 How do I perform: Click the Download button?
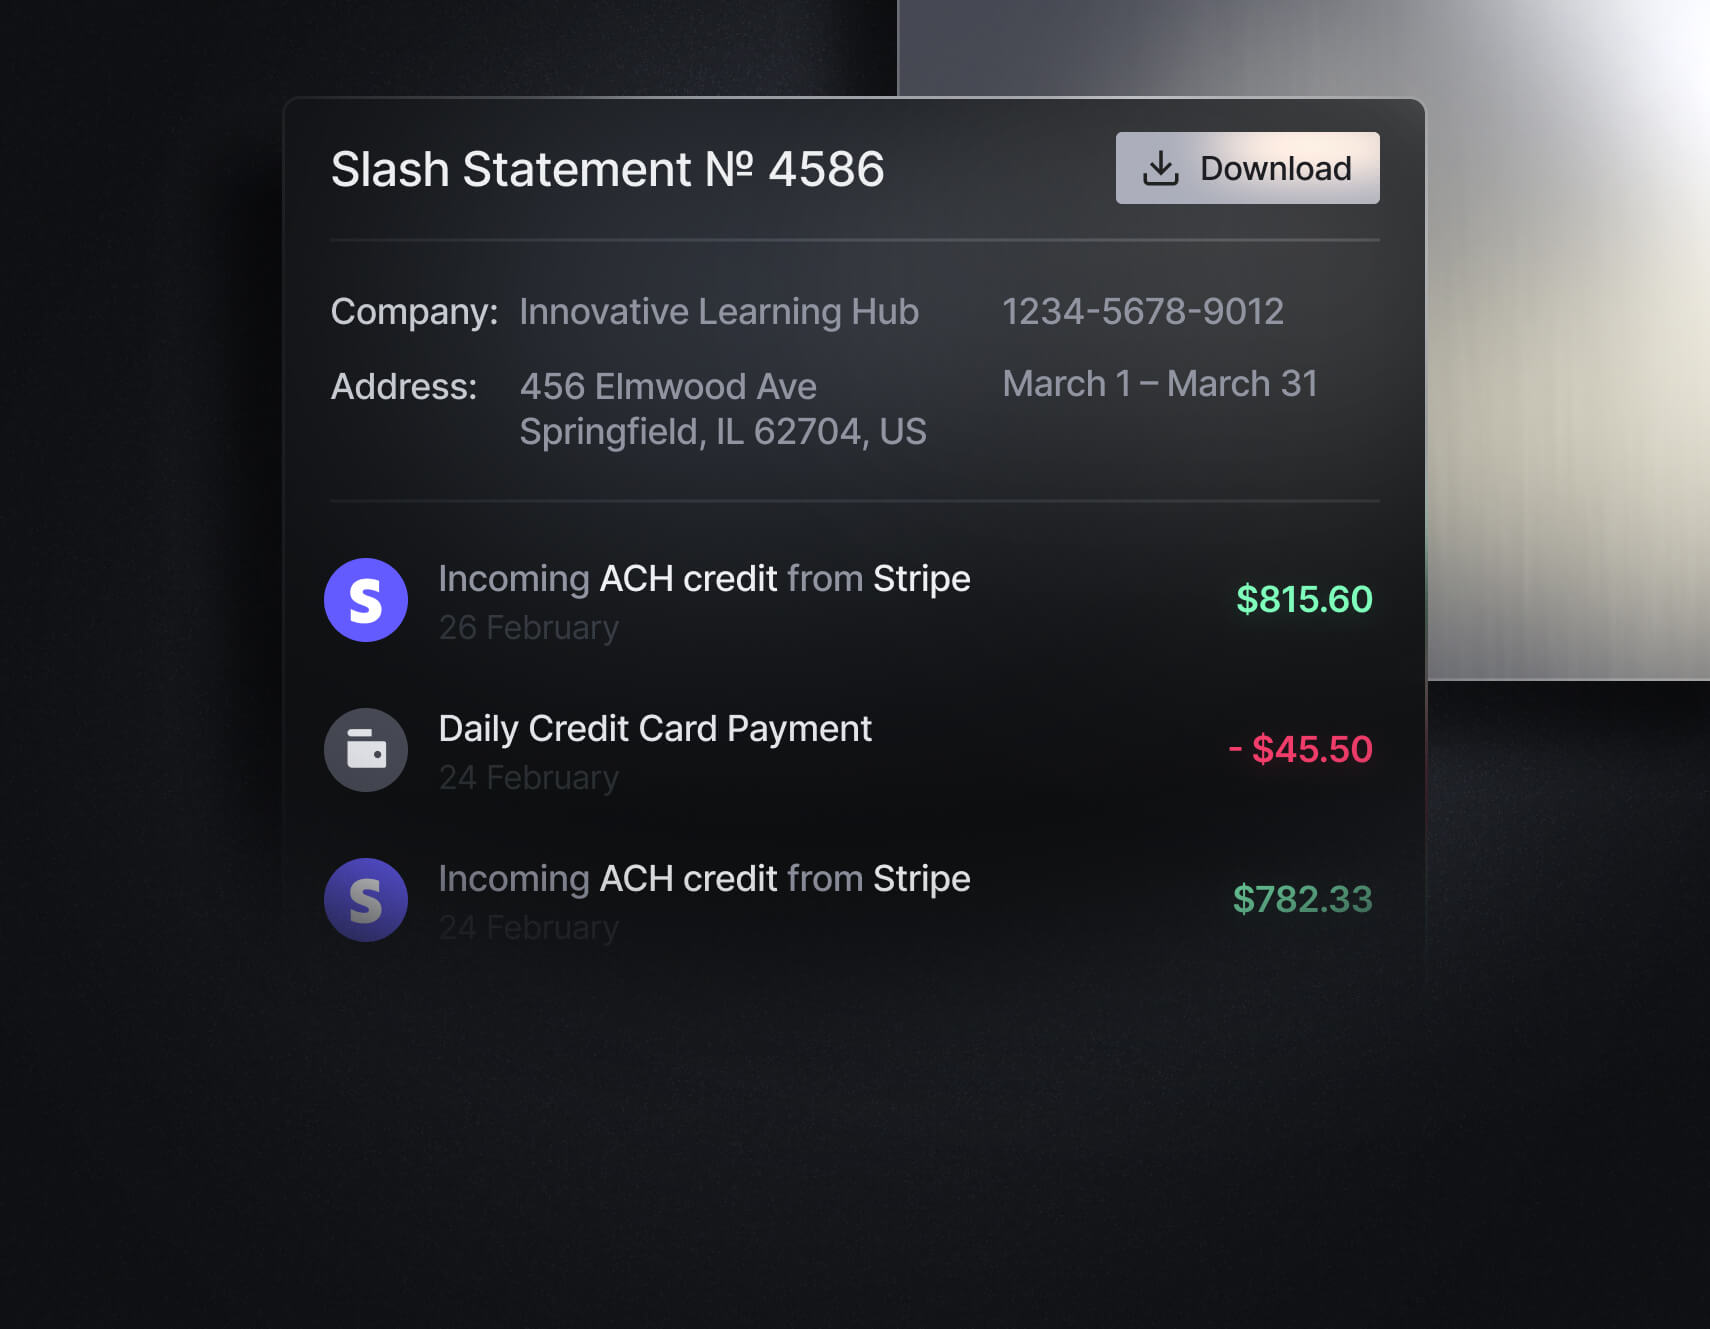tap(1247, 168)
